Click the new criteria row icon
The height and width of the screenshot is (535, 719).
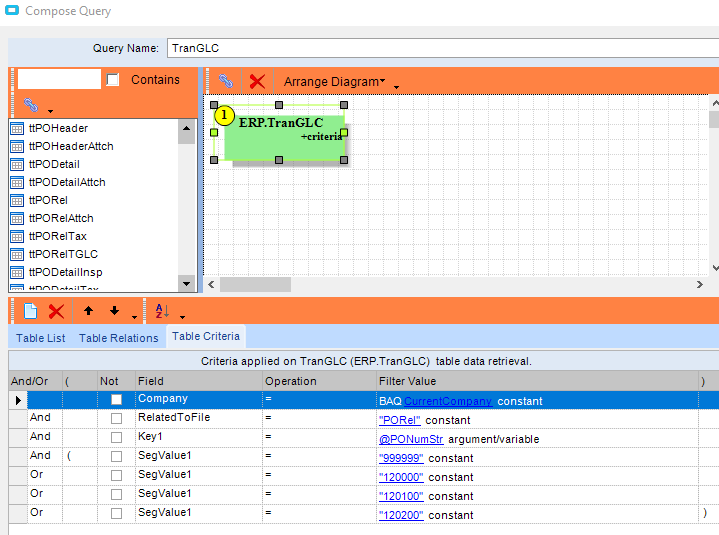[x=30, y=312]
